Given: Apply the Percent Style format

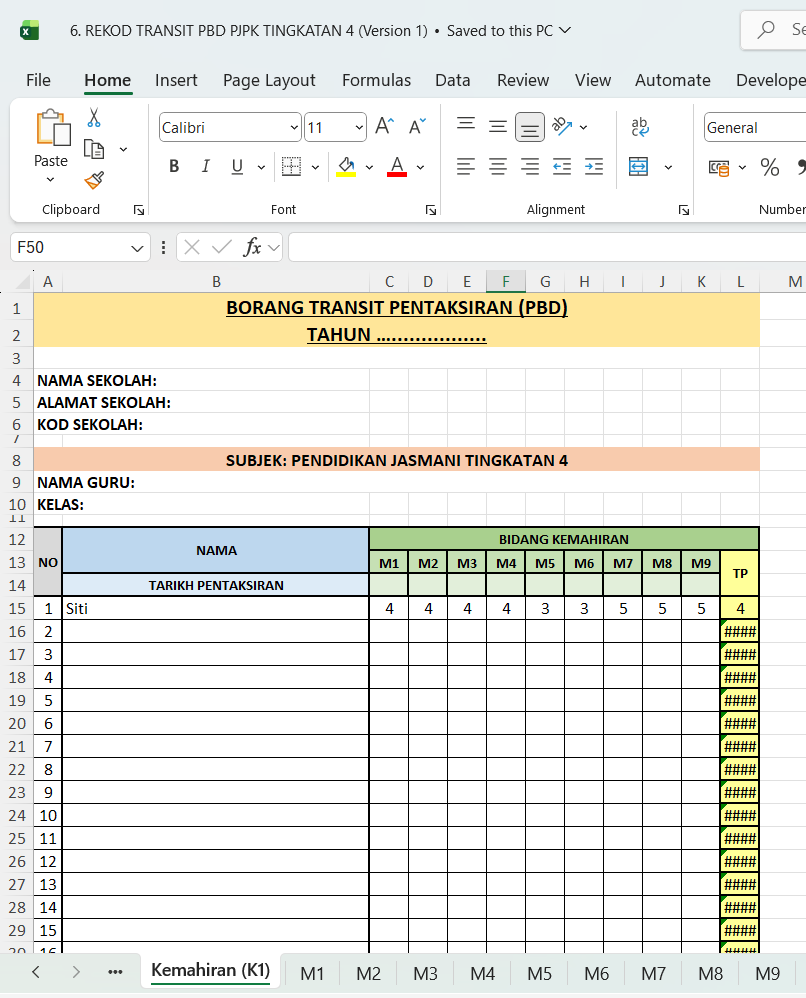Looking at the screenshot, I should pos(769,167).
